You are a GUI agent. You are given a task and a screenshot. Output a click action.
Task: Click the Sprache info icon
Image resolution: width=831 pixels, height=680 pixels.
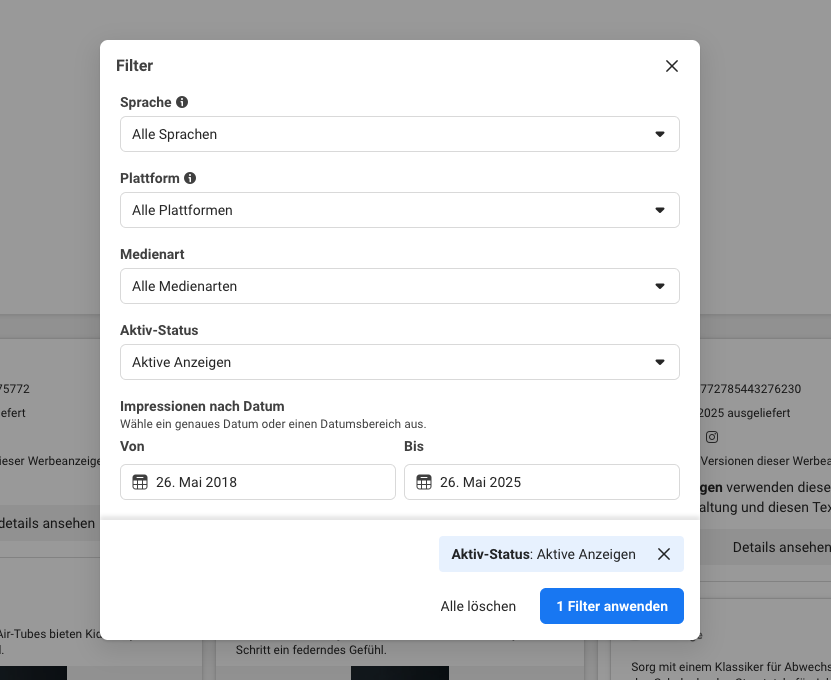[182, 102]
